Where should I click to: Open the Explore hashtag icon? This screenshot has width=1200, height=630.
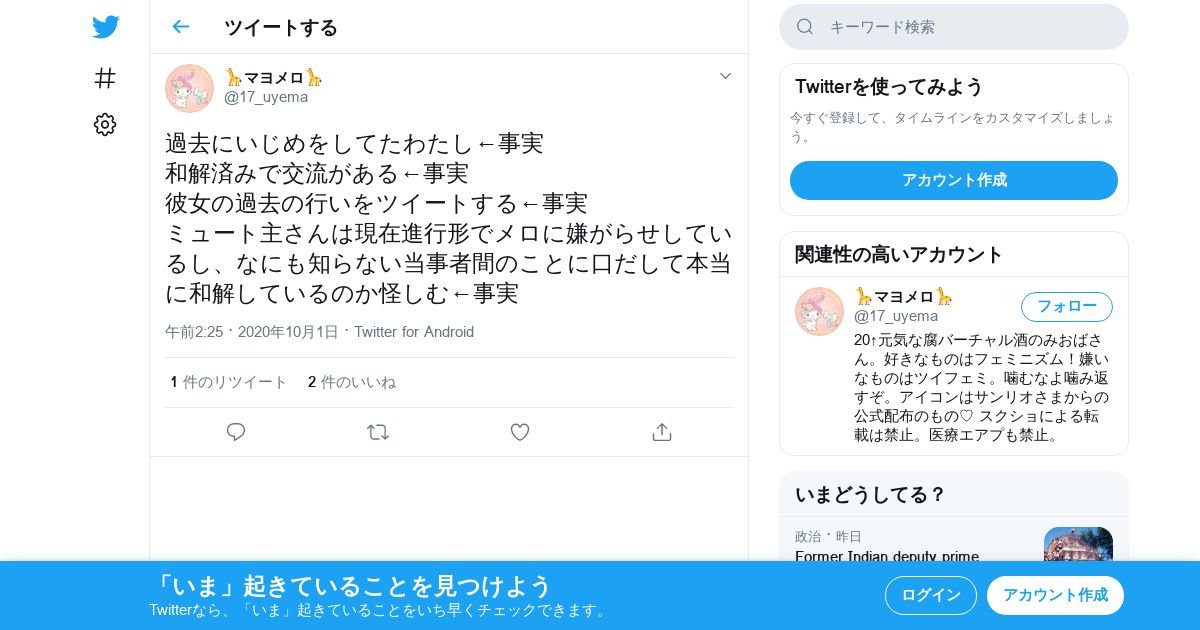[105, 78]
